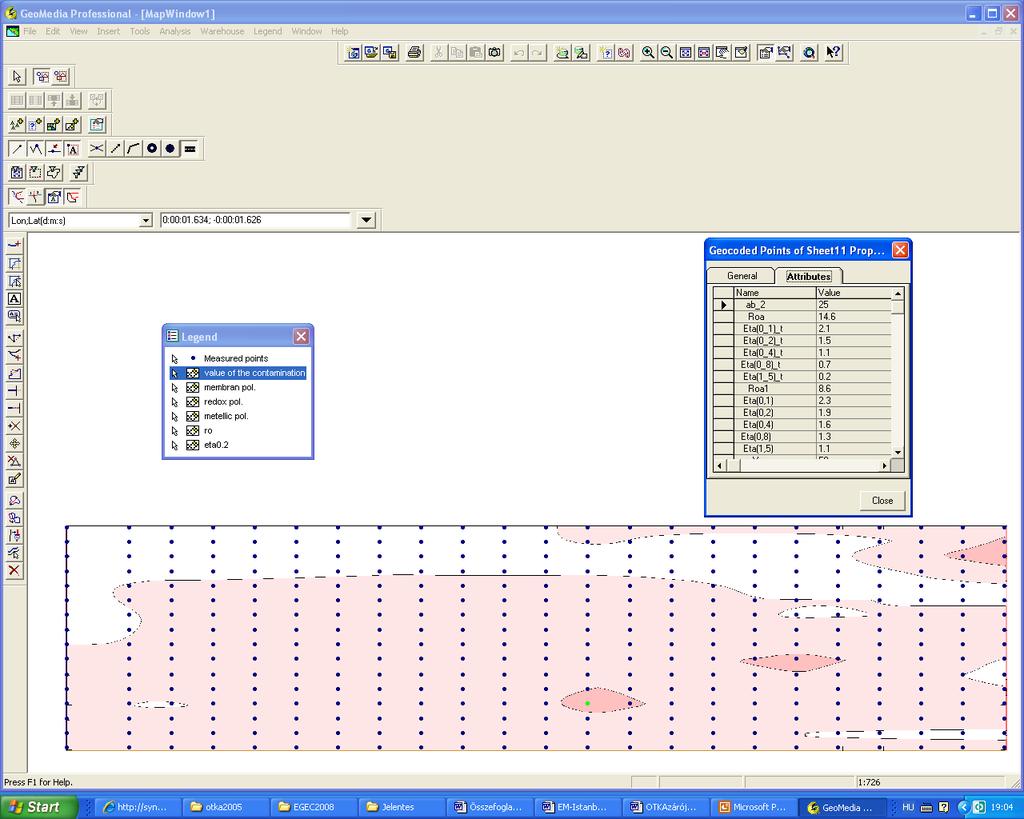Click the ro legend style swatch
1024x819 pixels.
tap(192, 430)
